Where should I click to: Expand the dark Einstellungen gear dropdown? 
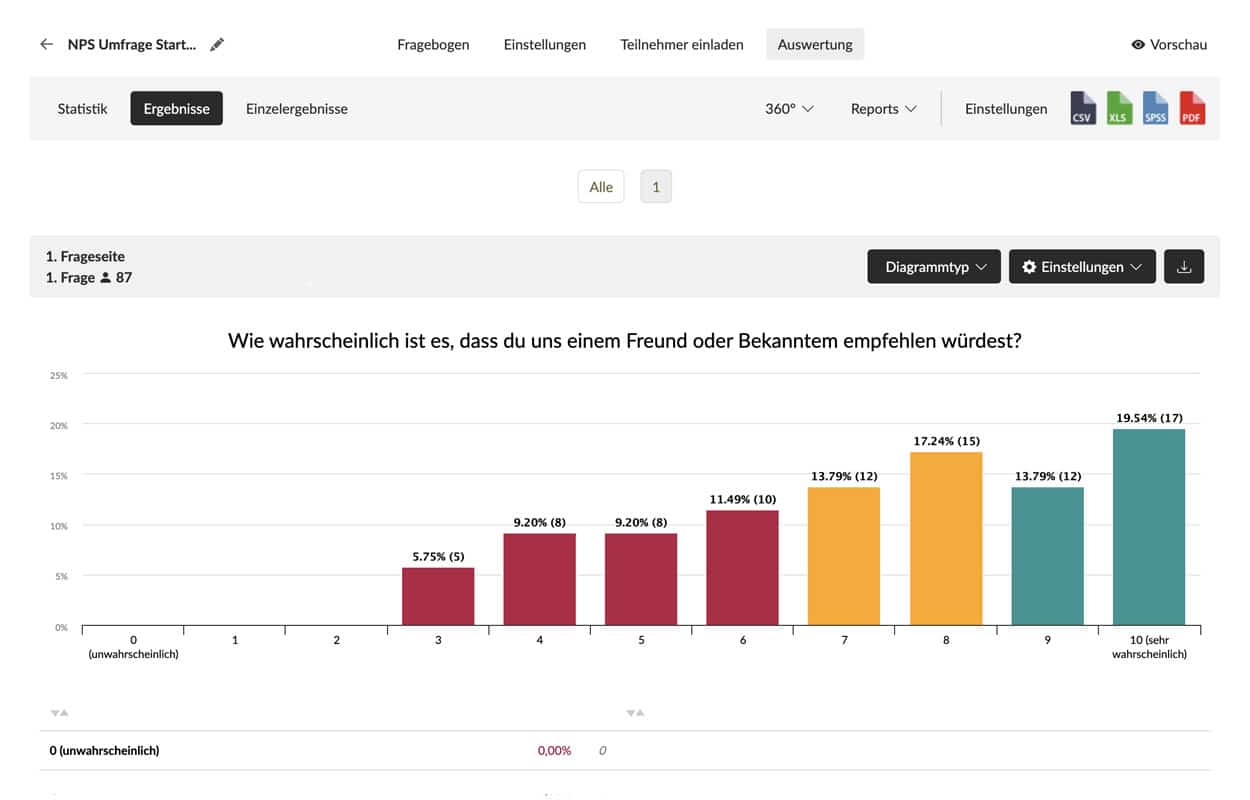click(1082, 267)
